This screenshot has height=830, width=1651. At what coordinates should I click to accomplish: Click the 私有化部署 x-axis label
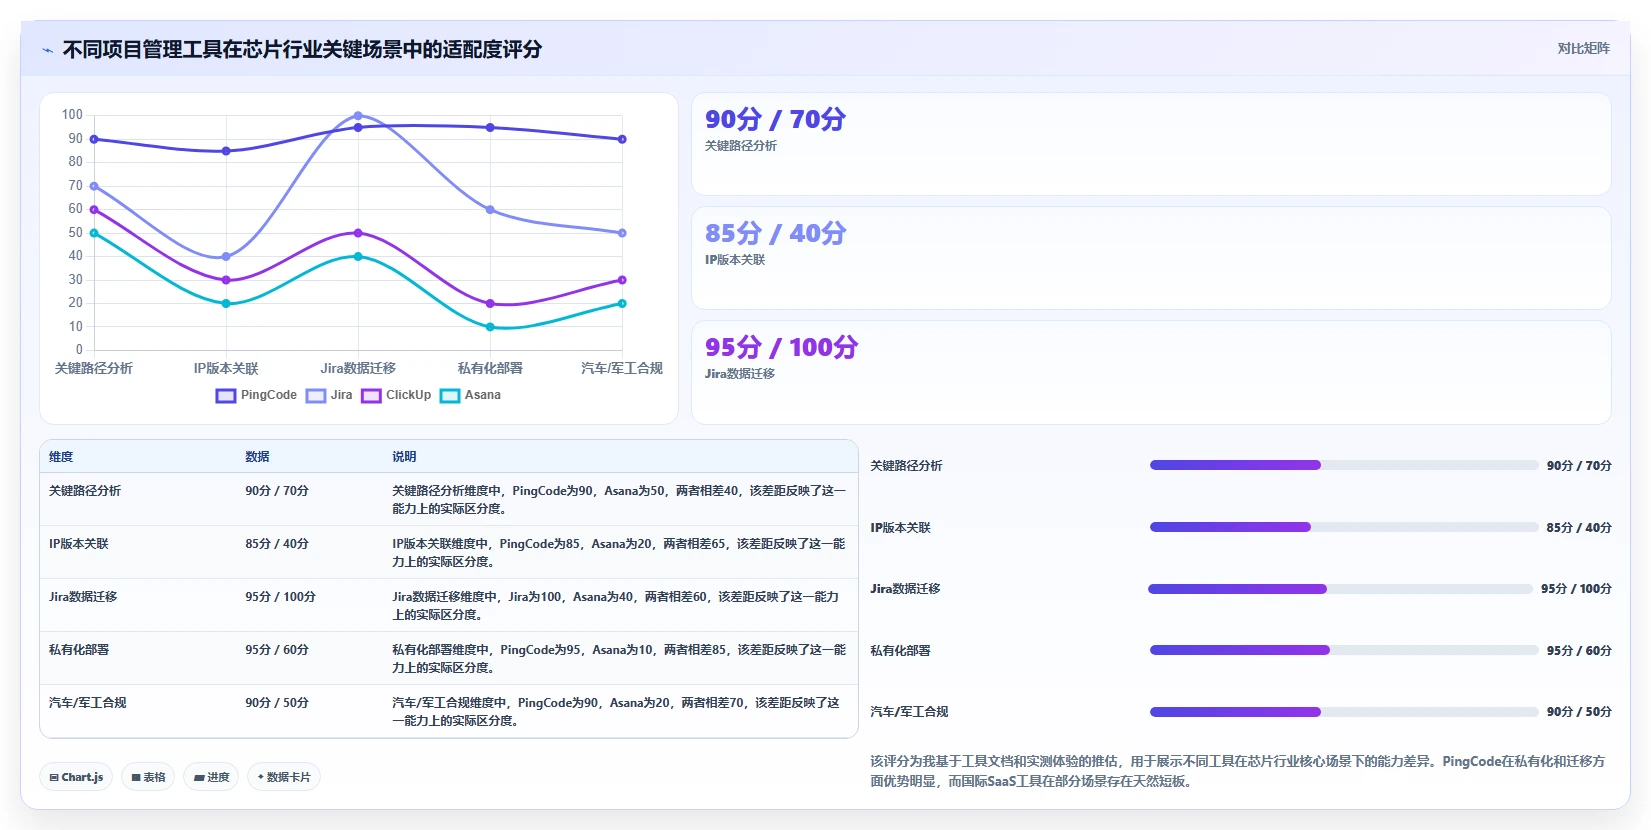point(490,369)
